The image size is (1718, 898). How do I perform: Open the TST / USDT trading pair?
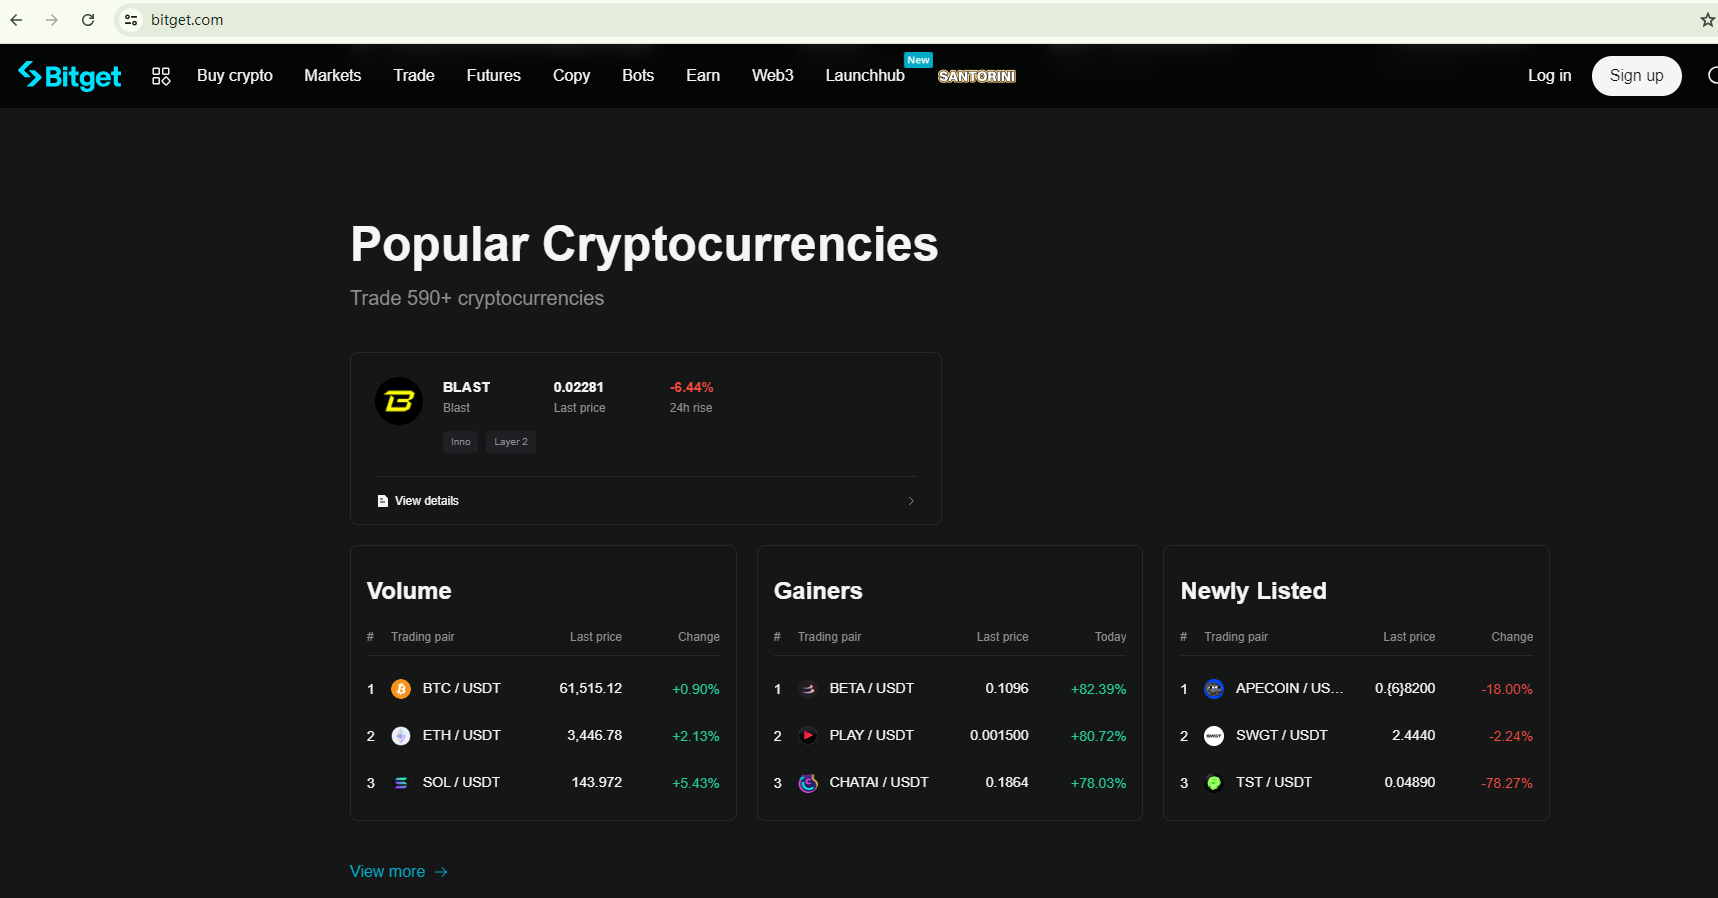pos(1274,783)
